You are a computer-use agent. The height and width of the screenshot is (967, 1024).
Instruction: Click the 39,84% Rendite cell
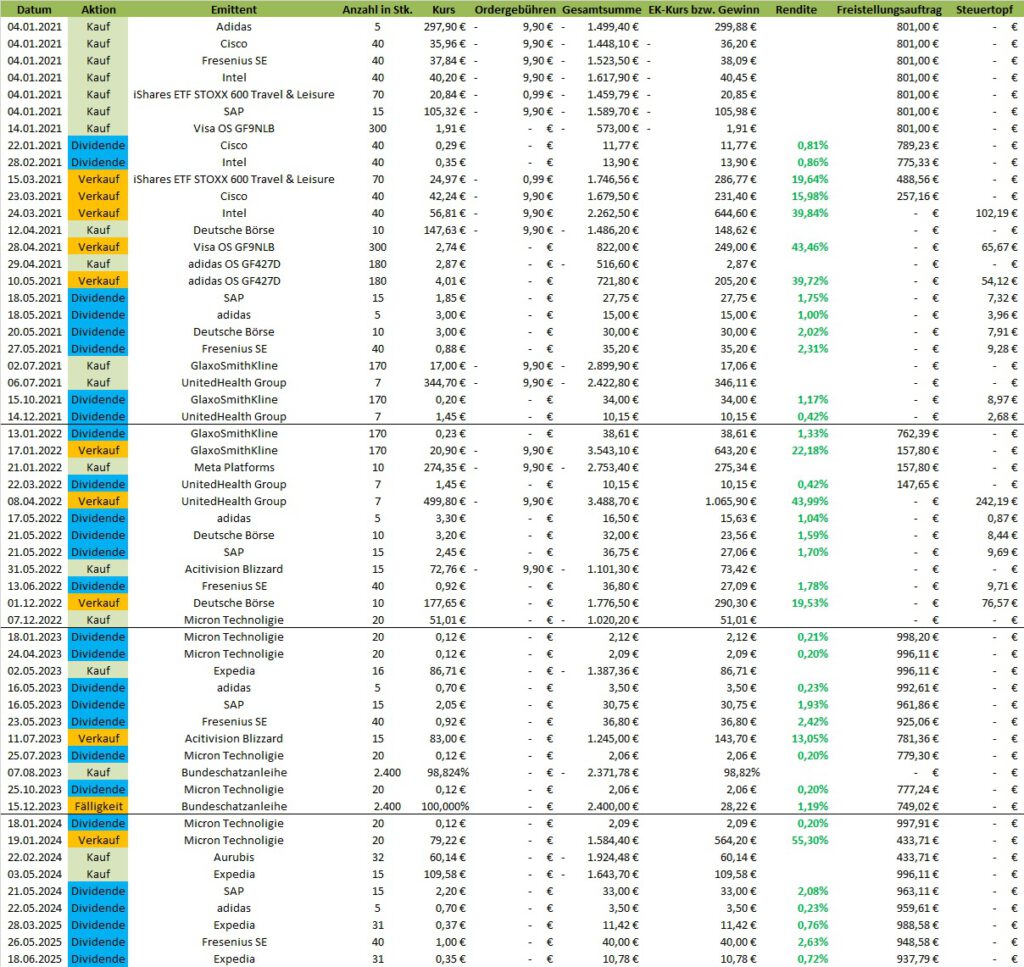pos(810,214)
